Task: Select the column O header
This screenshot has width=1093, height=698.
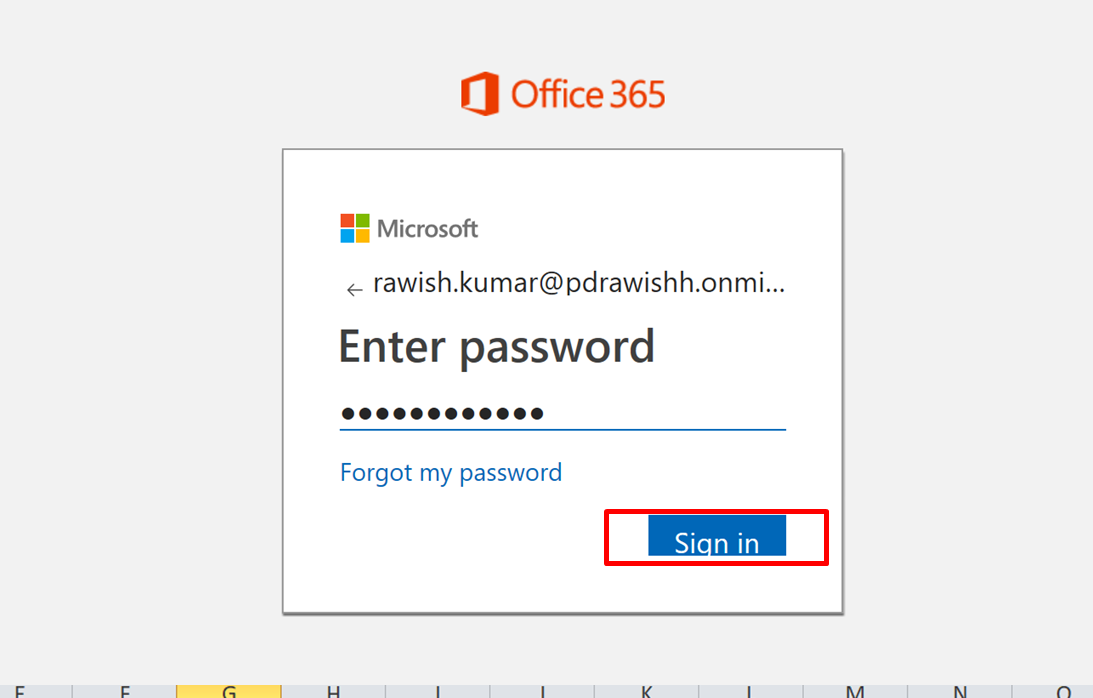Action: 1063,691
